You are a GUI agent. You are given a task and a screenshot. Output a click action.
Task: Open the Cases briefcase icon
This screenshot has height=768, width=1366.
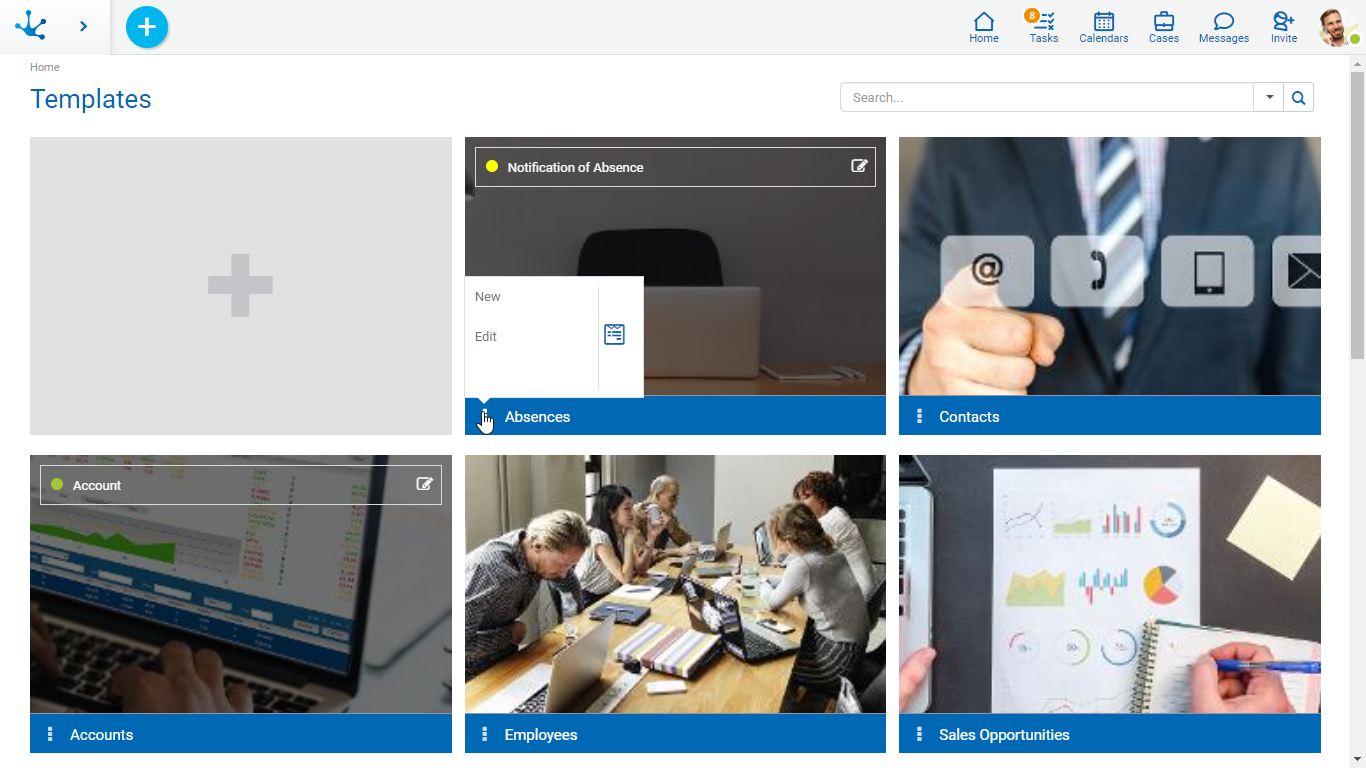coord(1163,27)
